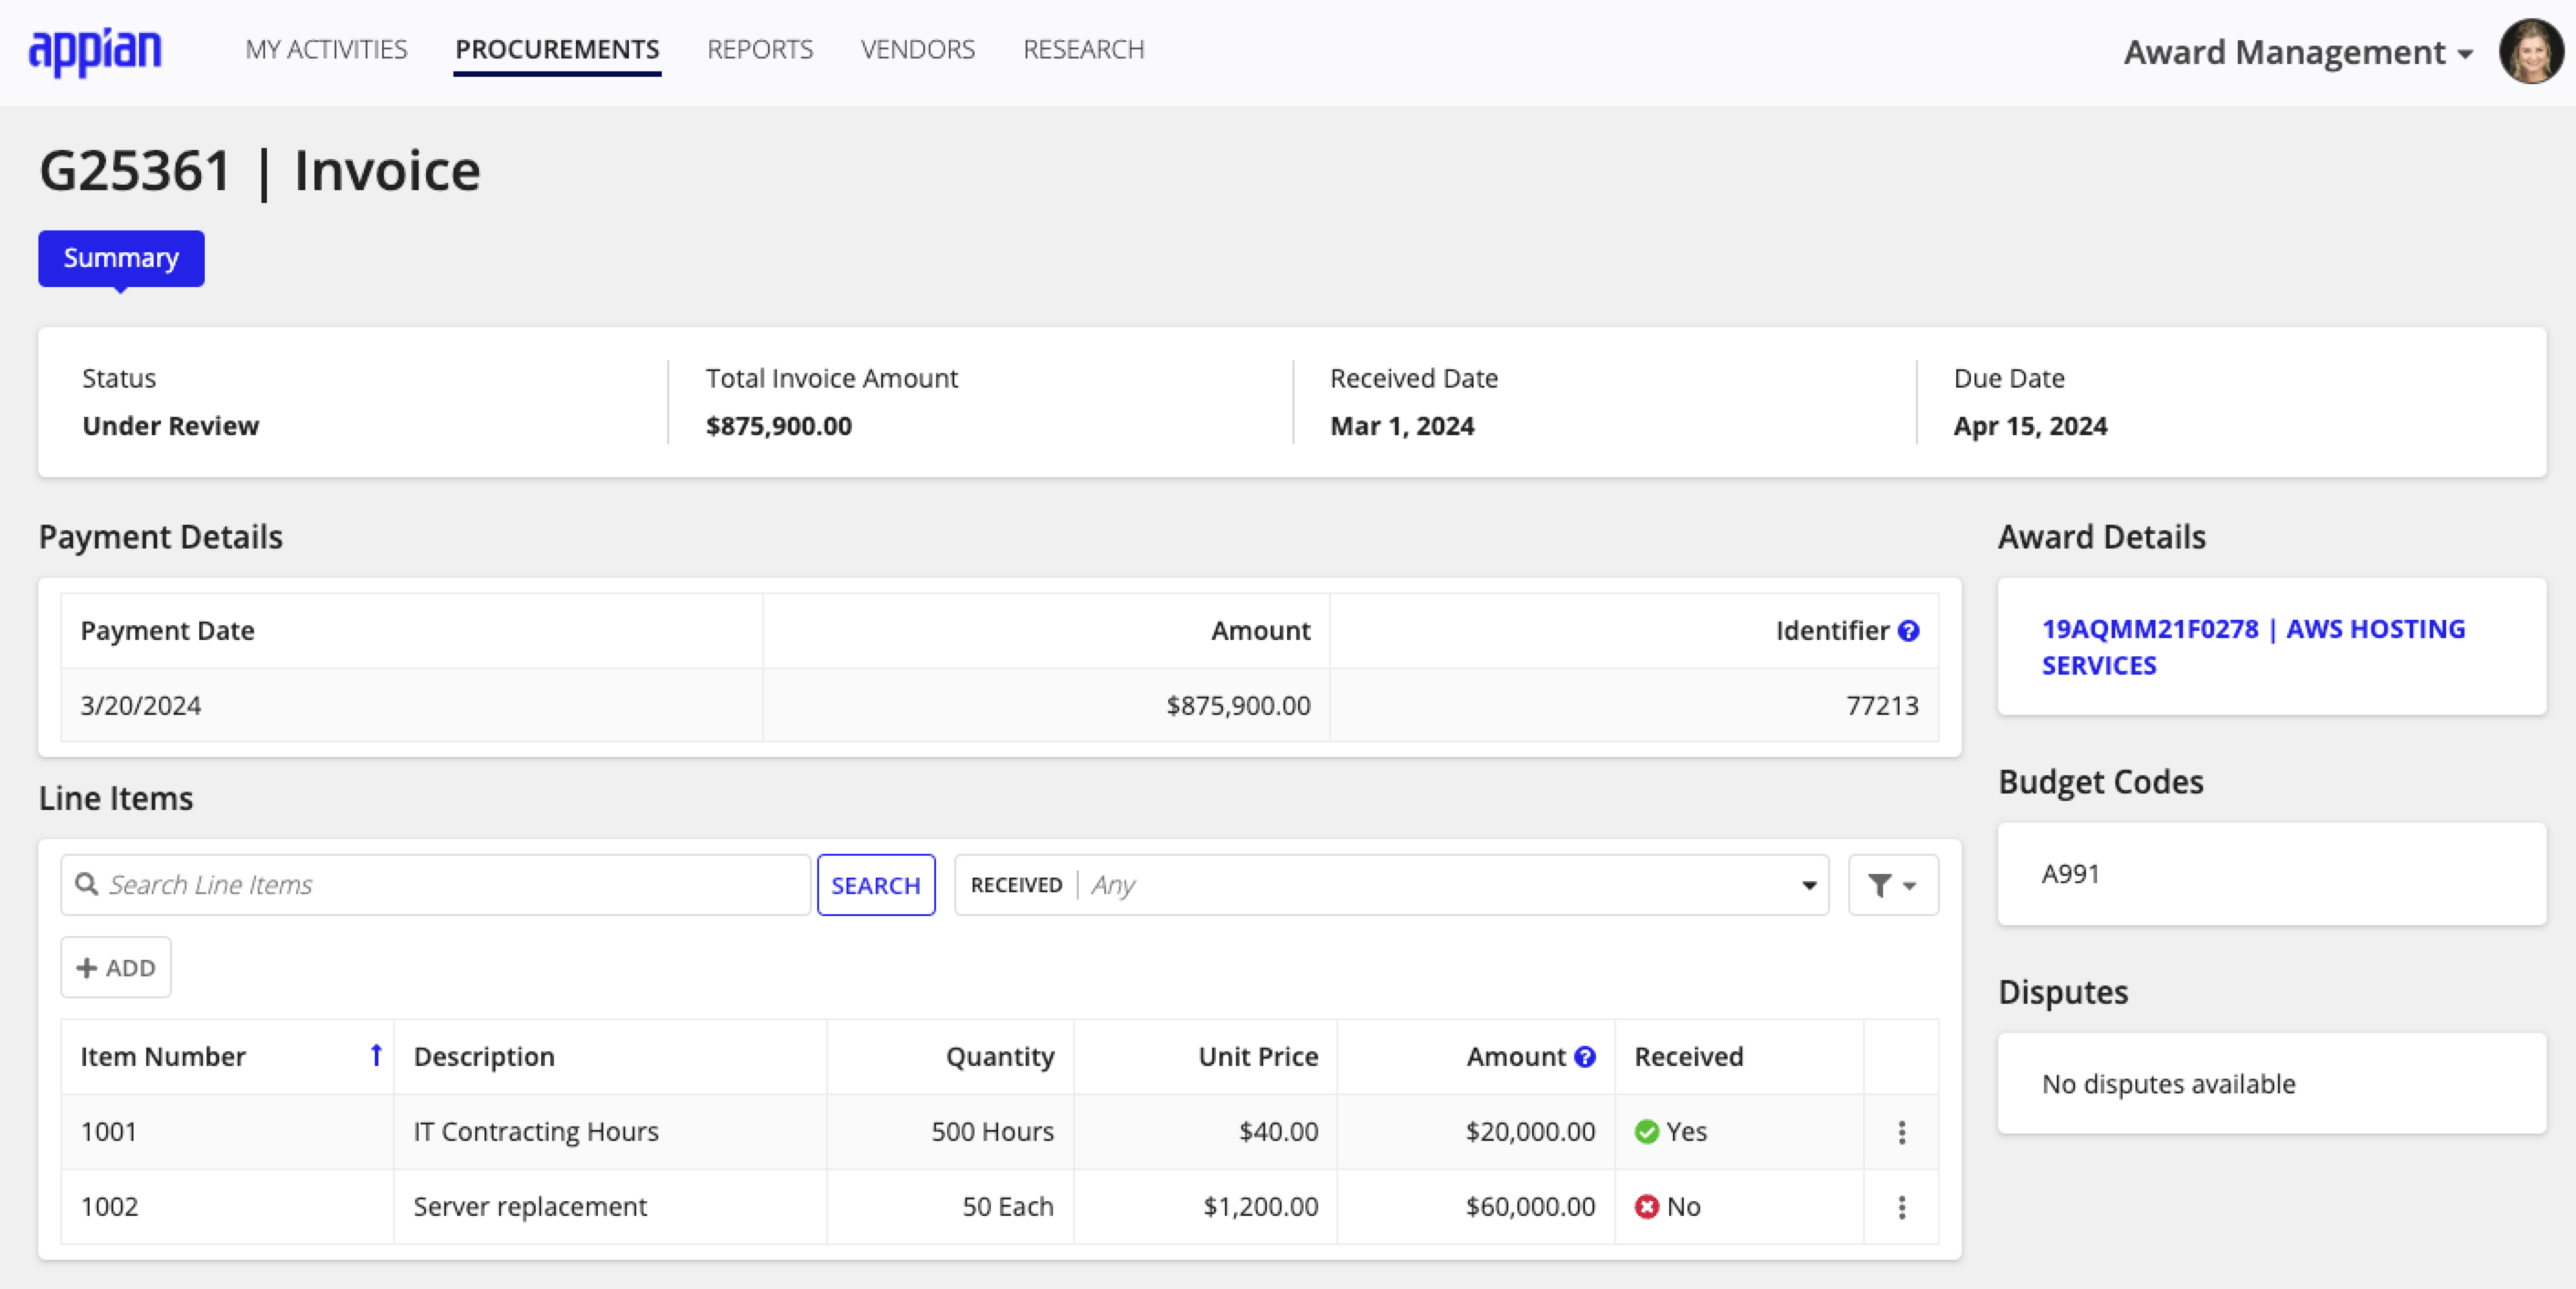This screenshot has width=2576, height=1289.
Task: Click the red X icon beside No
Action: tap(1646, 1207)
